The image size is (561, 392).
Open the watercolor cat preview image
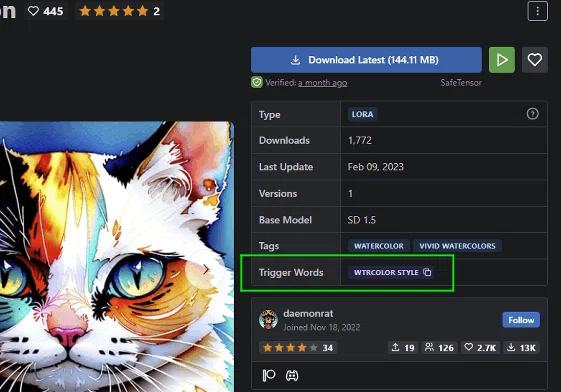pos(117,256)
